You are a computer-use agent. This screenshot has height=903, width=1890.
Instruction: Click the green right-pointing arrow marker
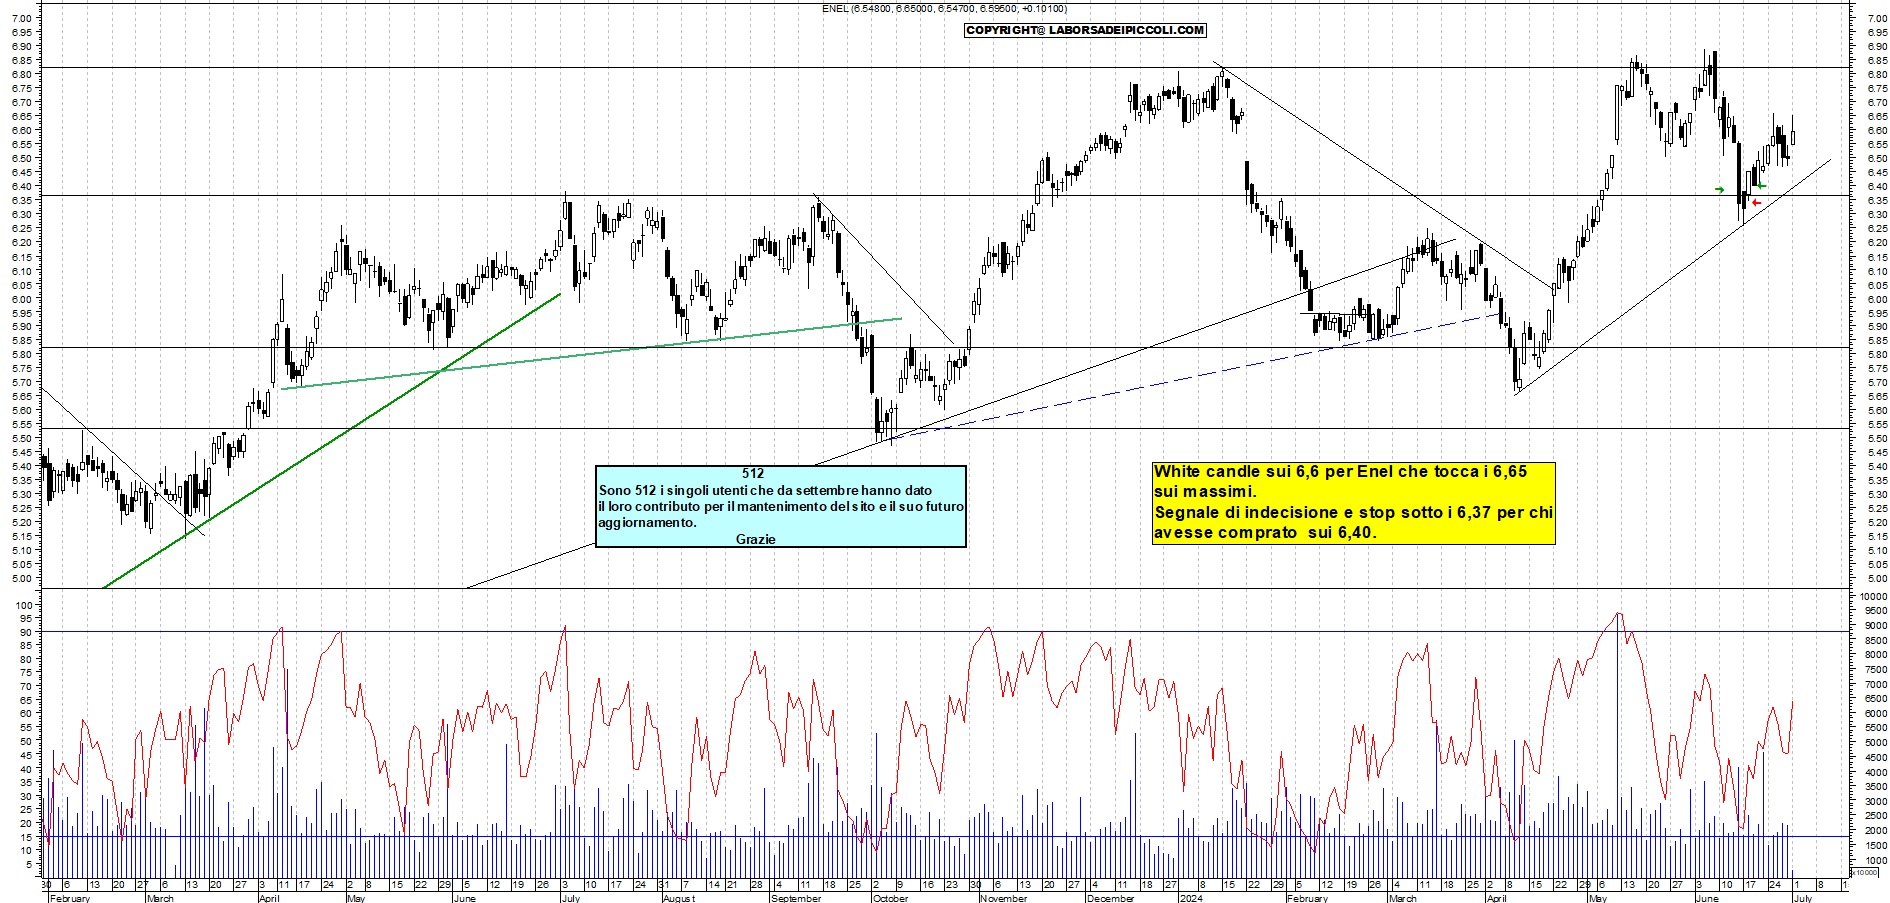tap(1719, 189)
